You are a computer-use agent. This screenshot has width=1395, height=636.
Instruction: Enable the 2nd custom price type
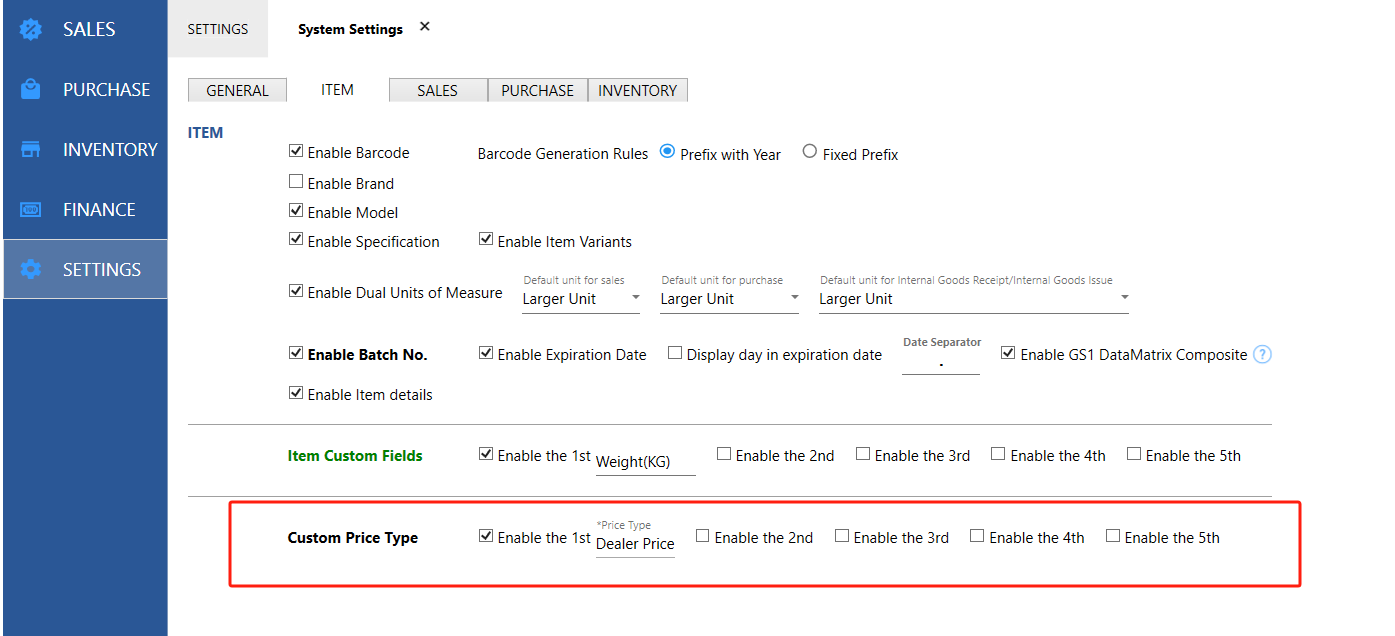pos(703,536)
